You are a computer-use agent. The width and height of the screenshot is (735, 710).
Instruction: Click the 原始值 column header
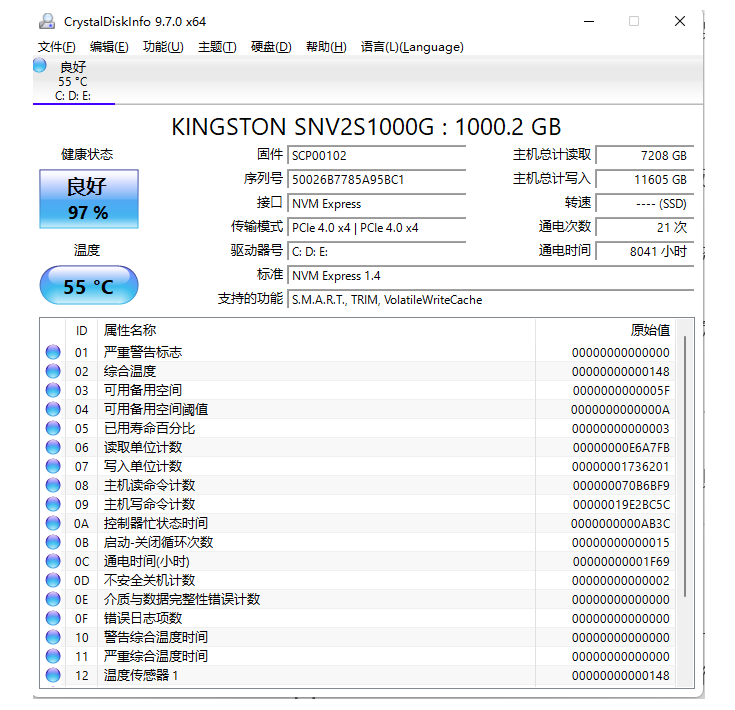pos(606,330)
